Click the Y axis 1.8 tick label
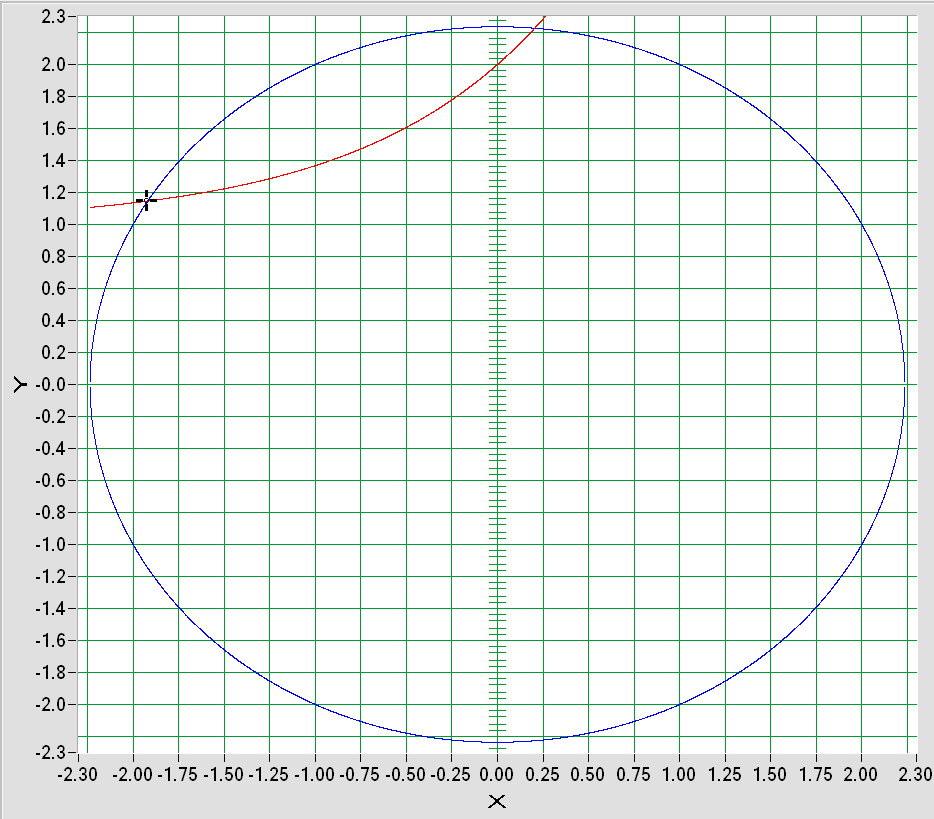Screen dimensions: 934x819 point(53,96)
